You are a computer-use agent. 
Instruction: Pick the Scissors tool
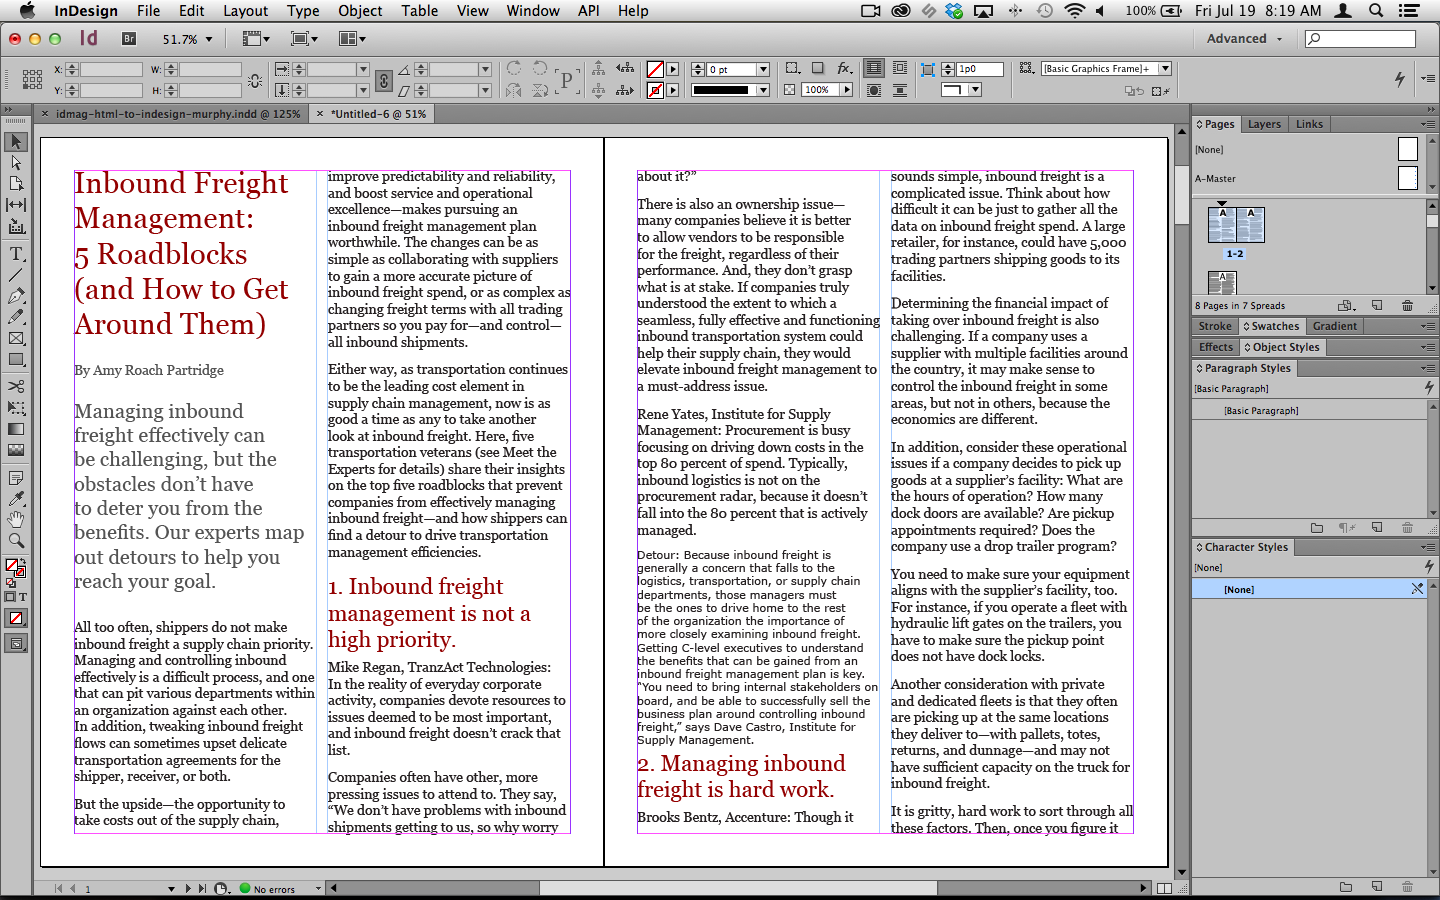click(x=16, y=386)
